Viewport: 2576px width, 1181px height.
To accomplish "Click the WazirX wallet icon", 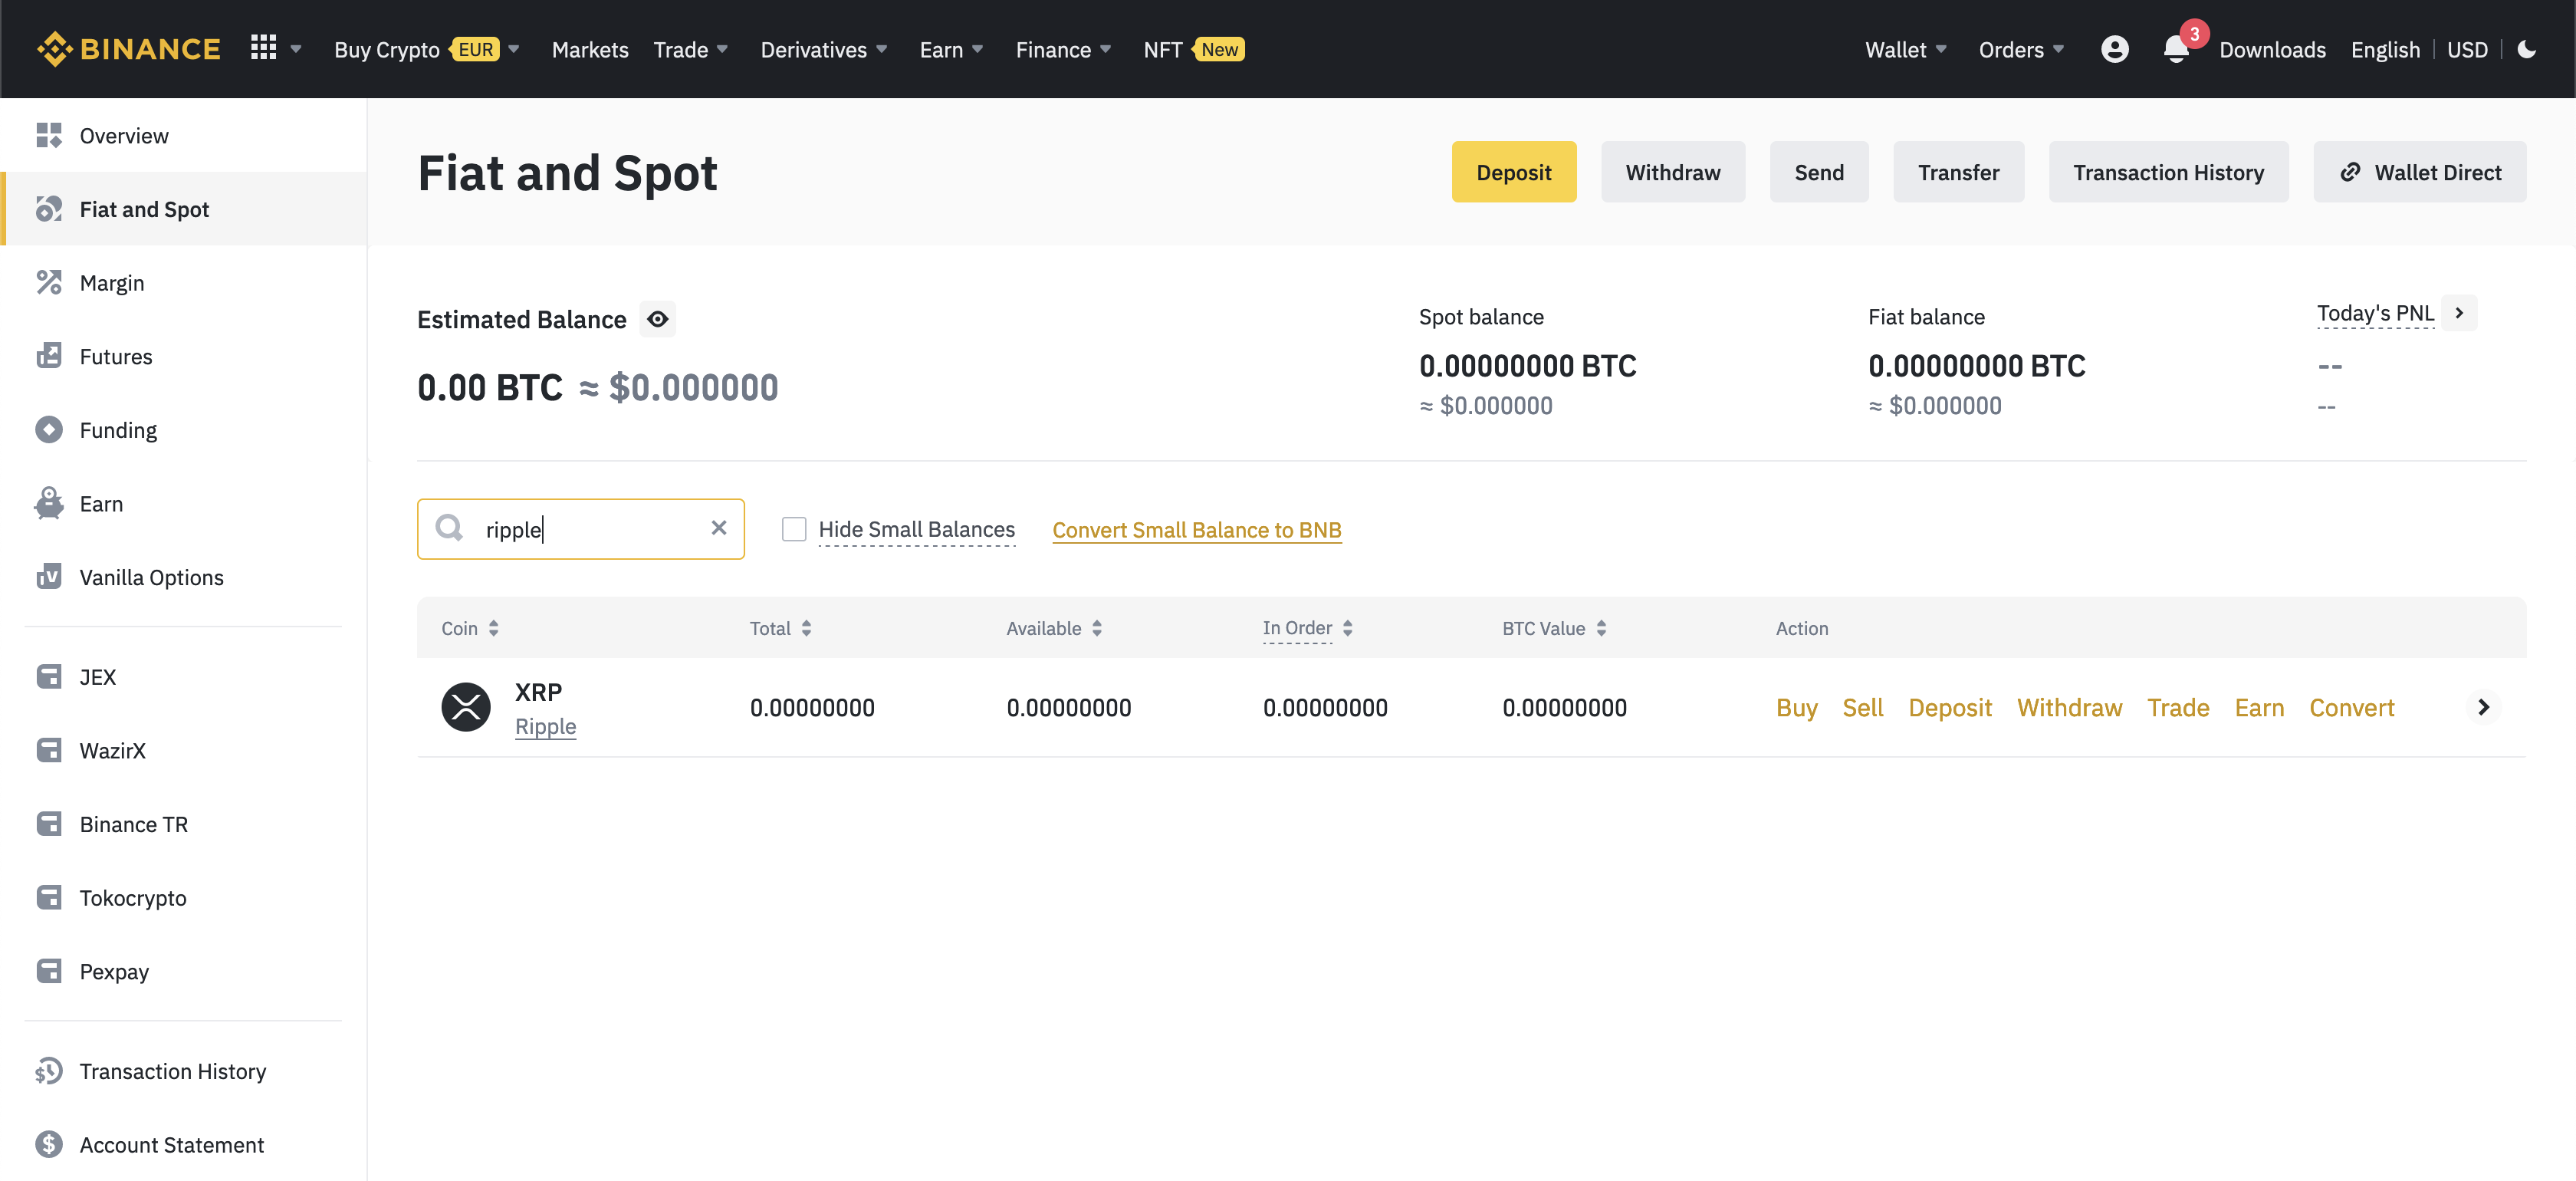I will tap(48, 750).
